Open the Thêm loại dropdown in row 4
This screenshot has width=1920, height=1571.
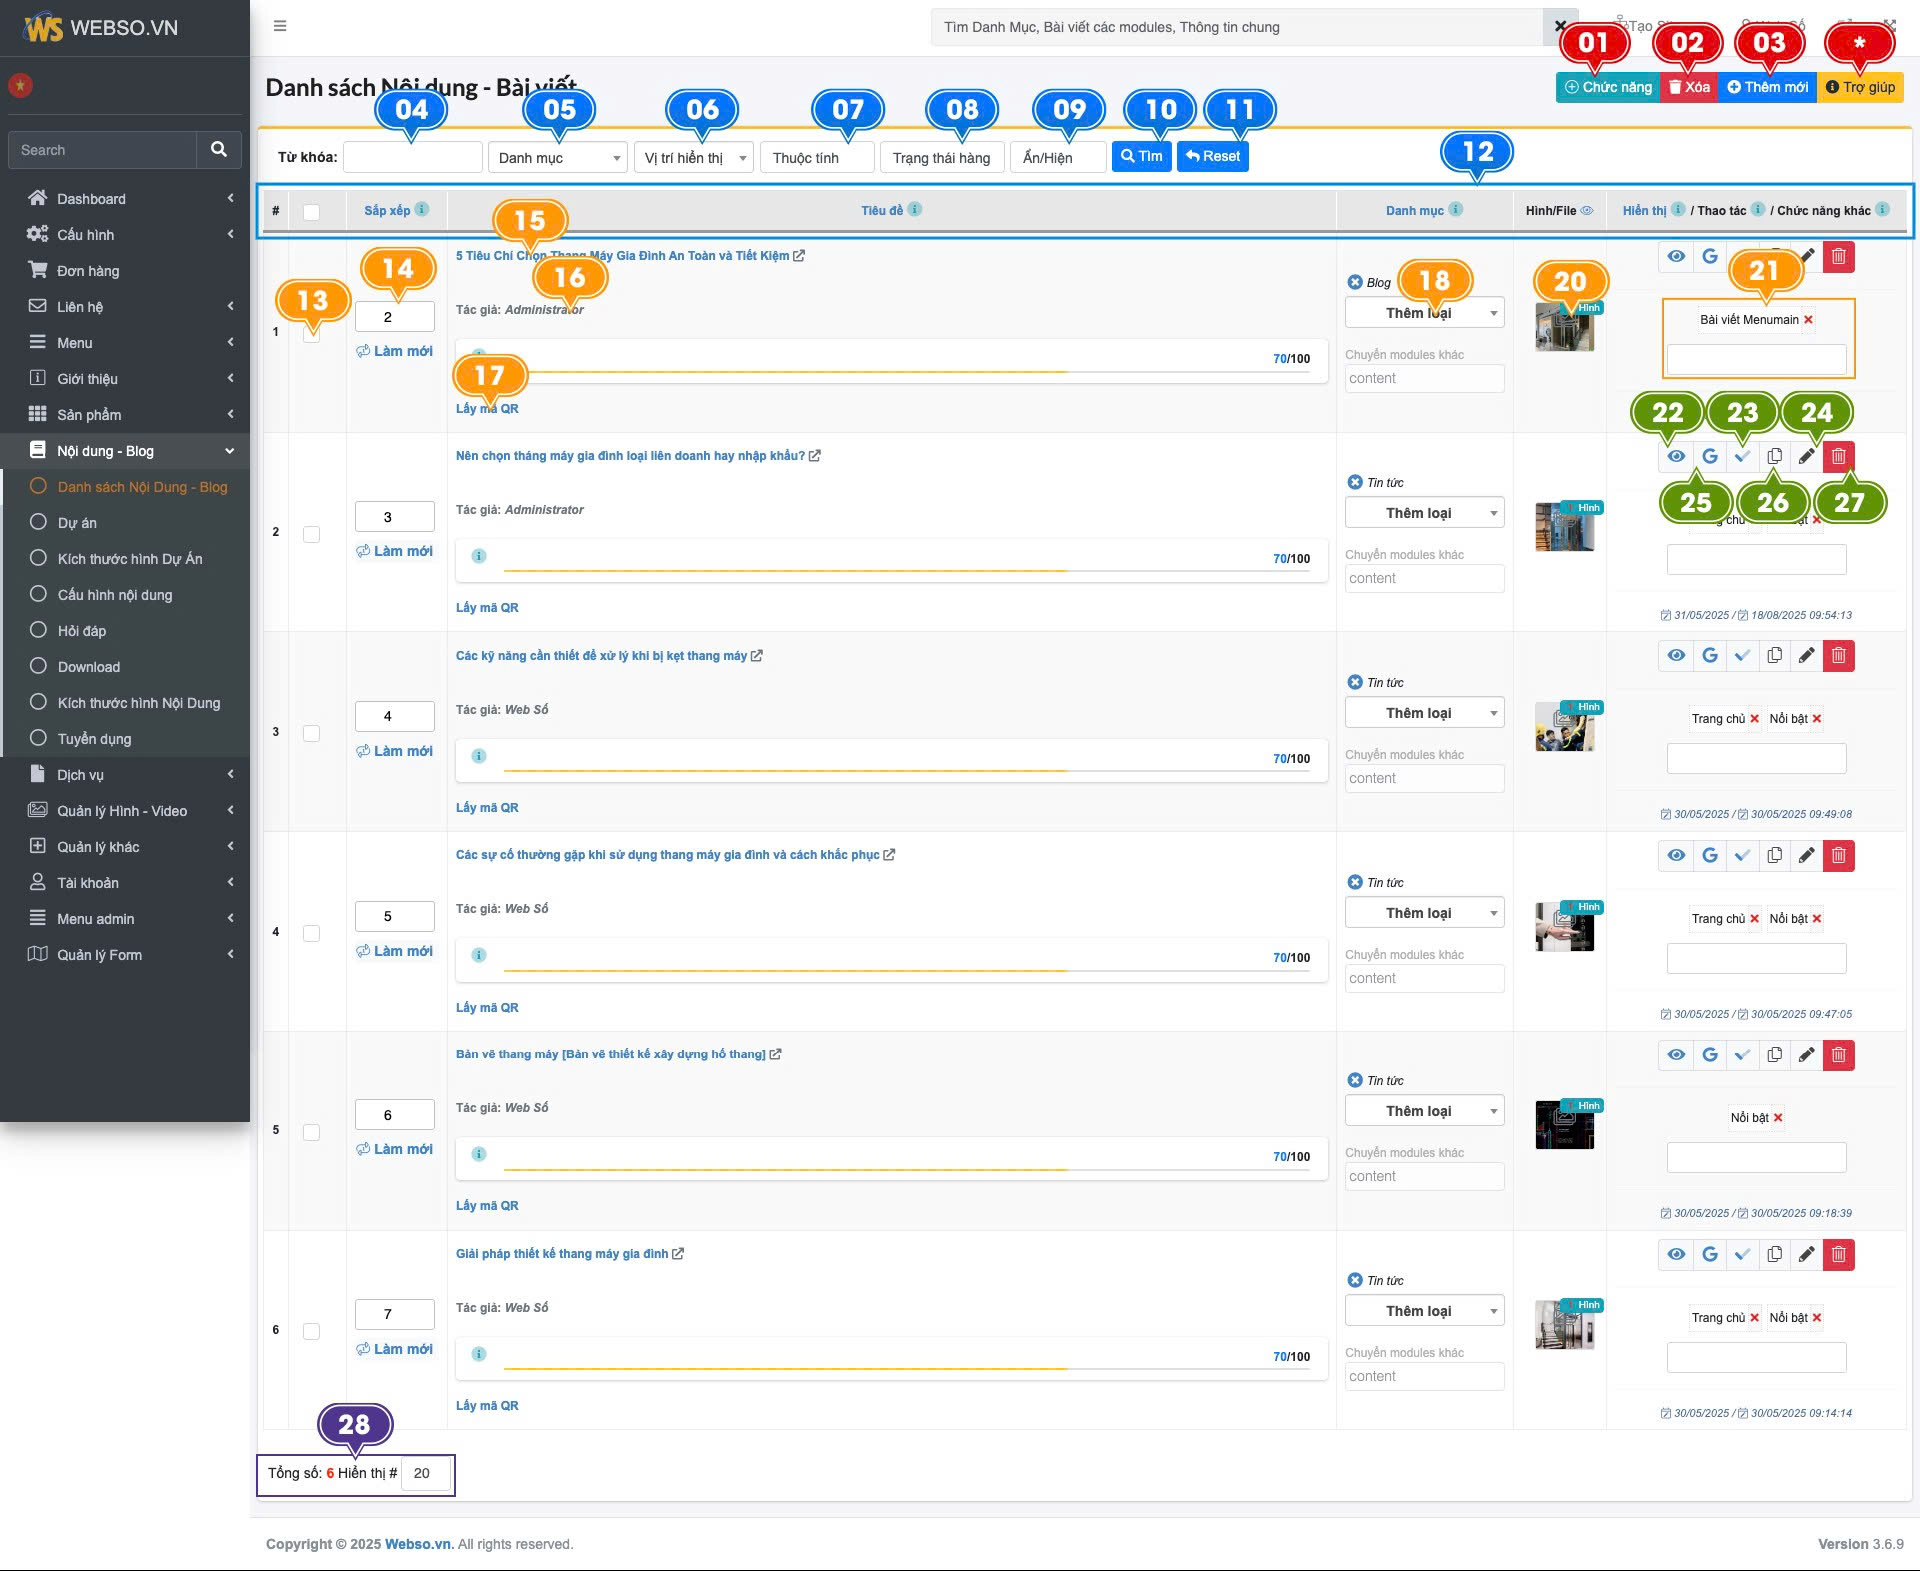1424,913
